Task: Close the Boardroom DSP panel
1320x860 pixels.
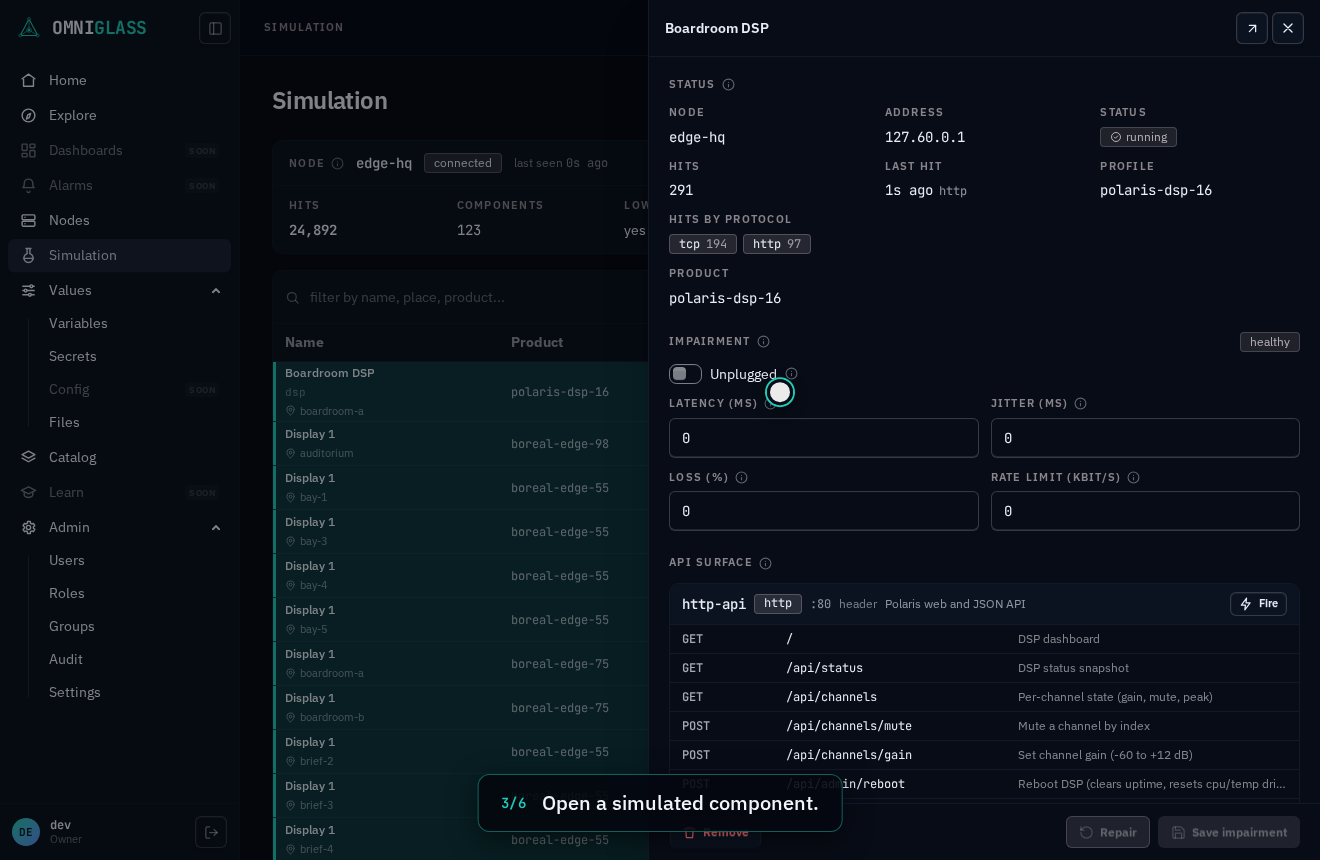Action: tap(1288, 28)
